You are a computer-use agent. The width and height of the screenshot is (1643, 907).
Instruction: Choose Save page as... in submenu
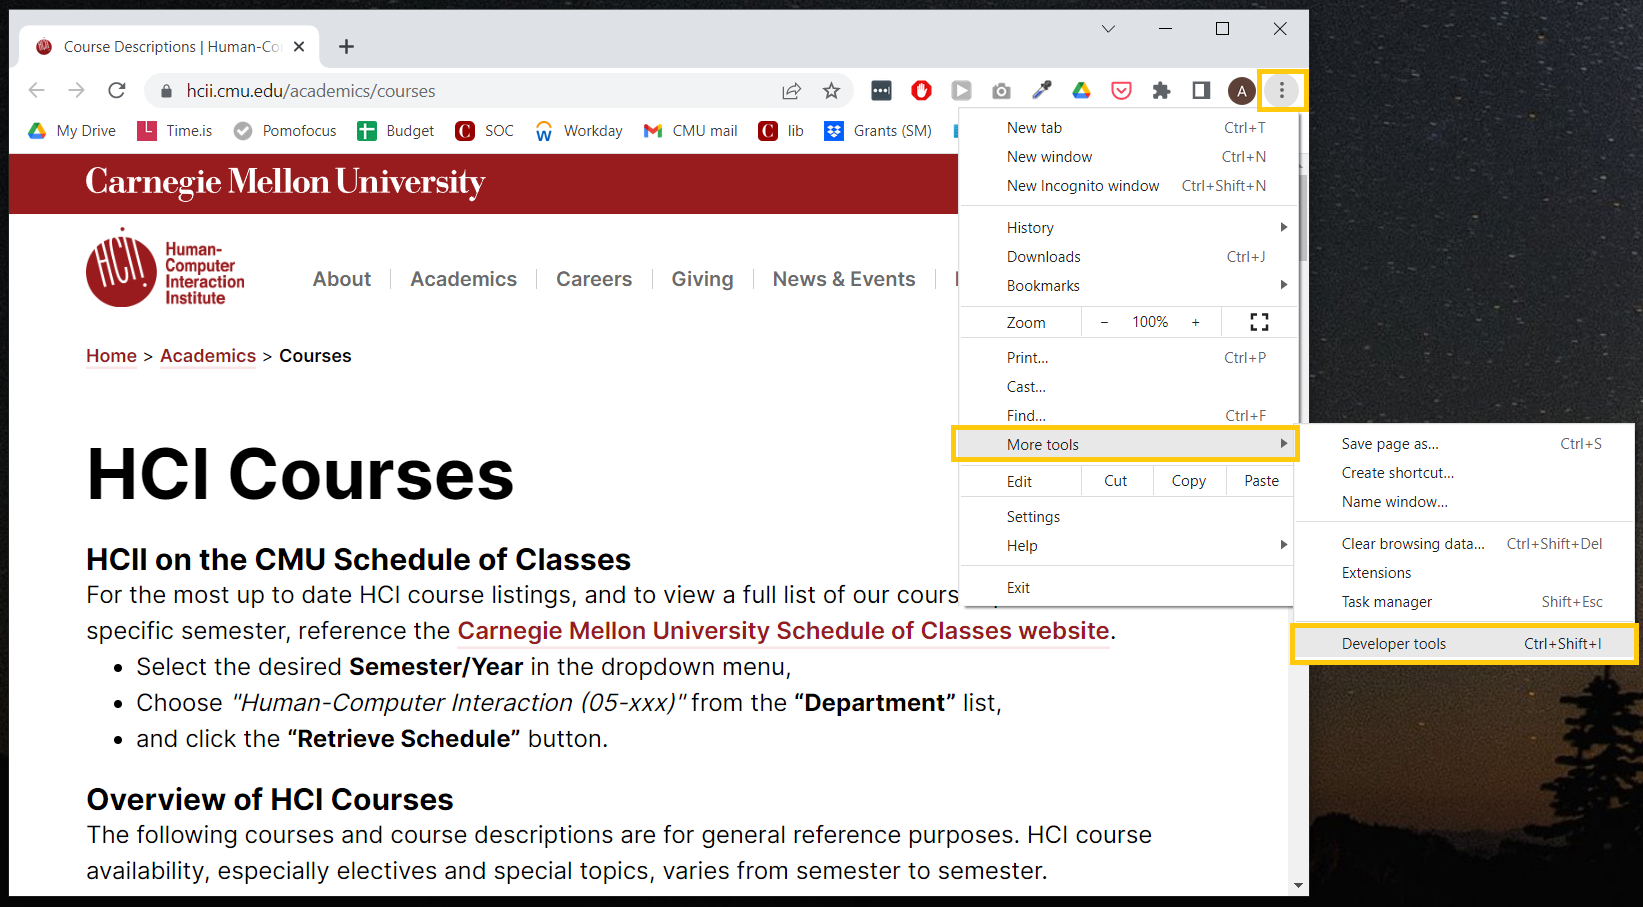coord(1465,444)
